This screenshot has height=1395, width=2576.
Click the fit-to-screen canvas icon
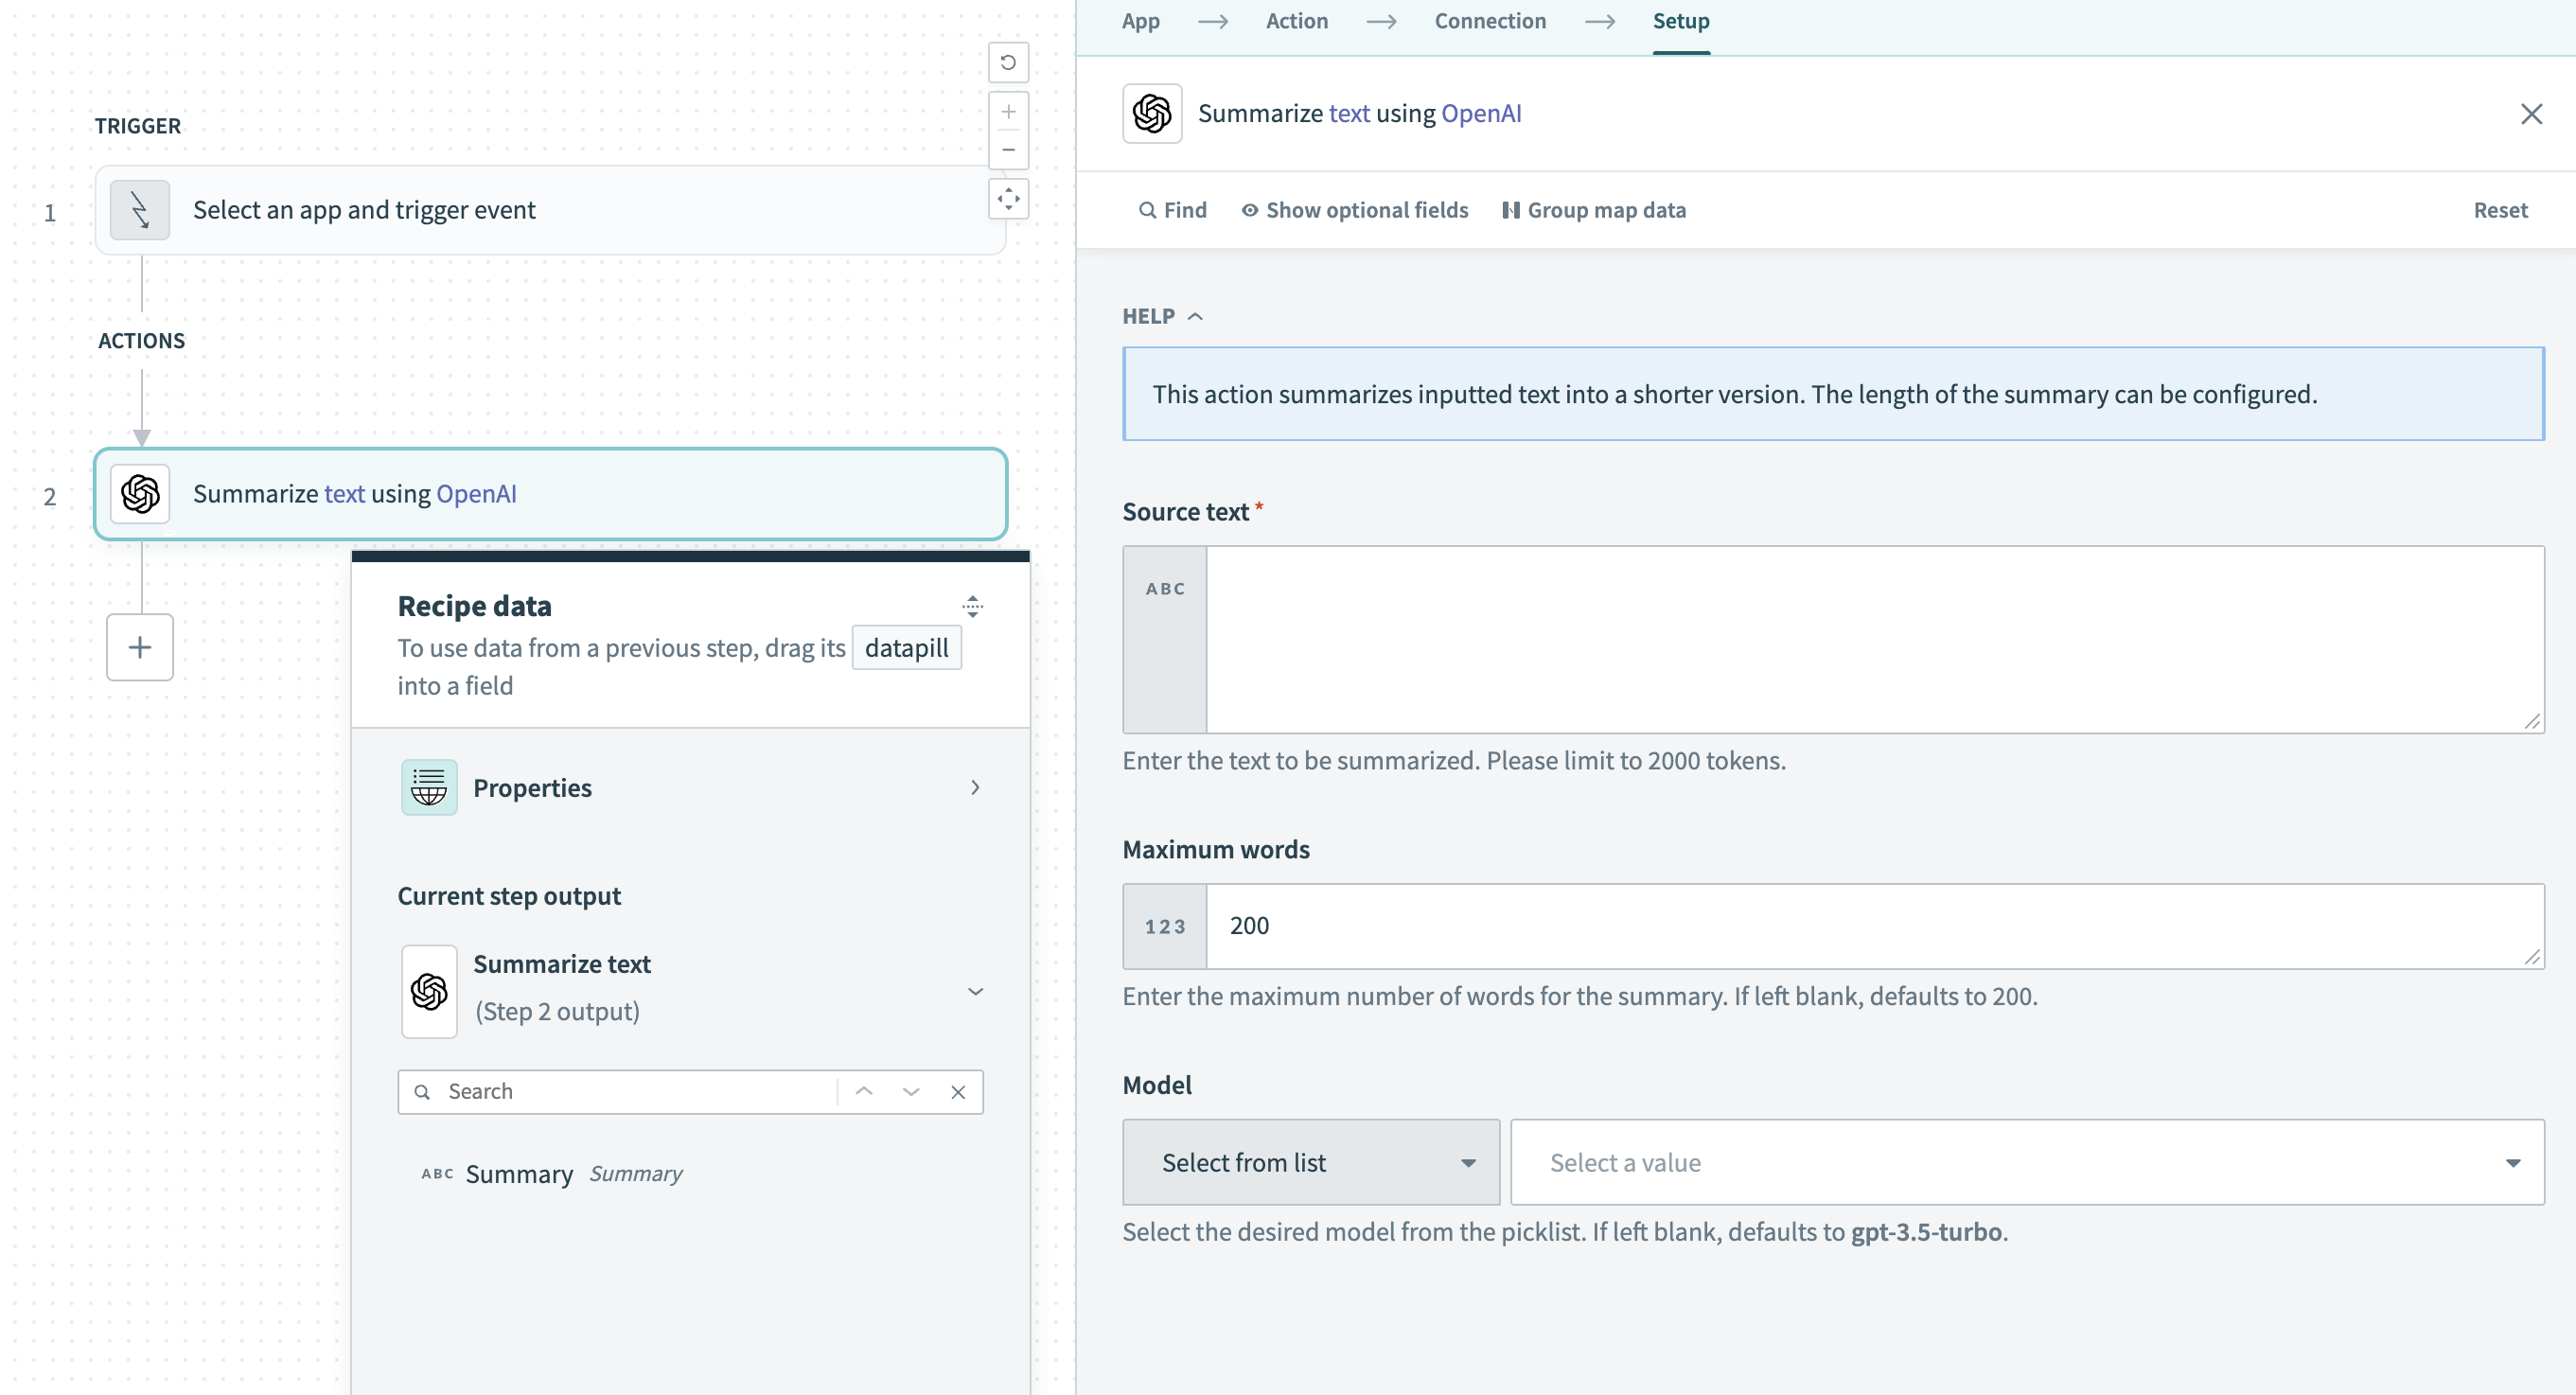pos(1008,199)
